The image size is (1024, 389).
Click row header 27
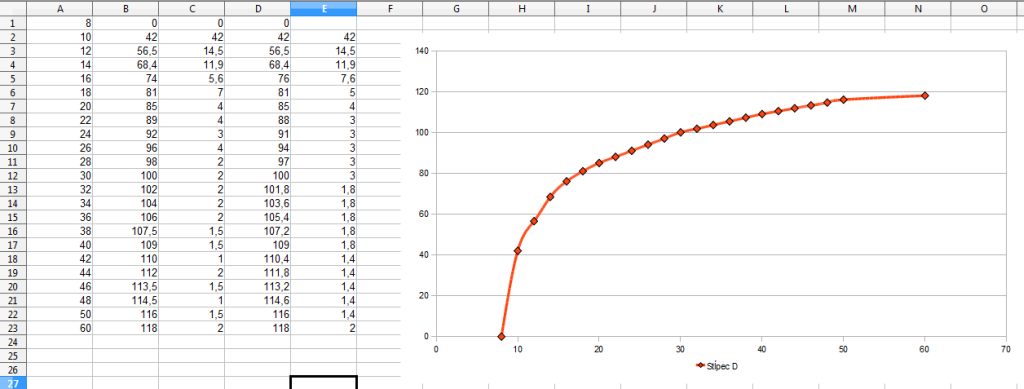(x=13, y=383)
